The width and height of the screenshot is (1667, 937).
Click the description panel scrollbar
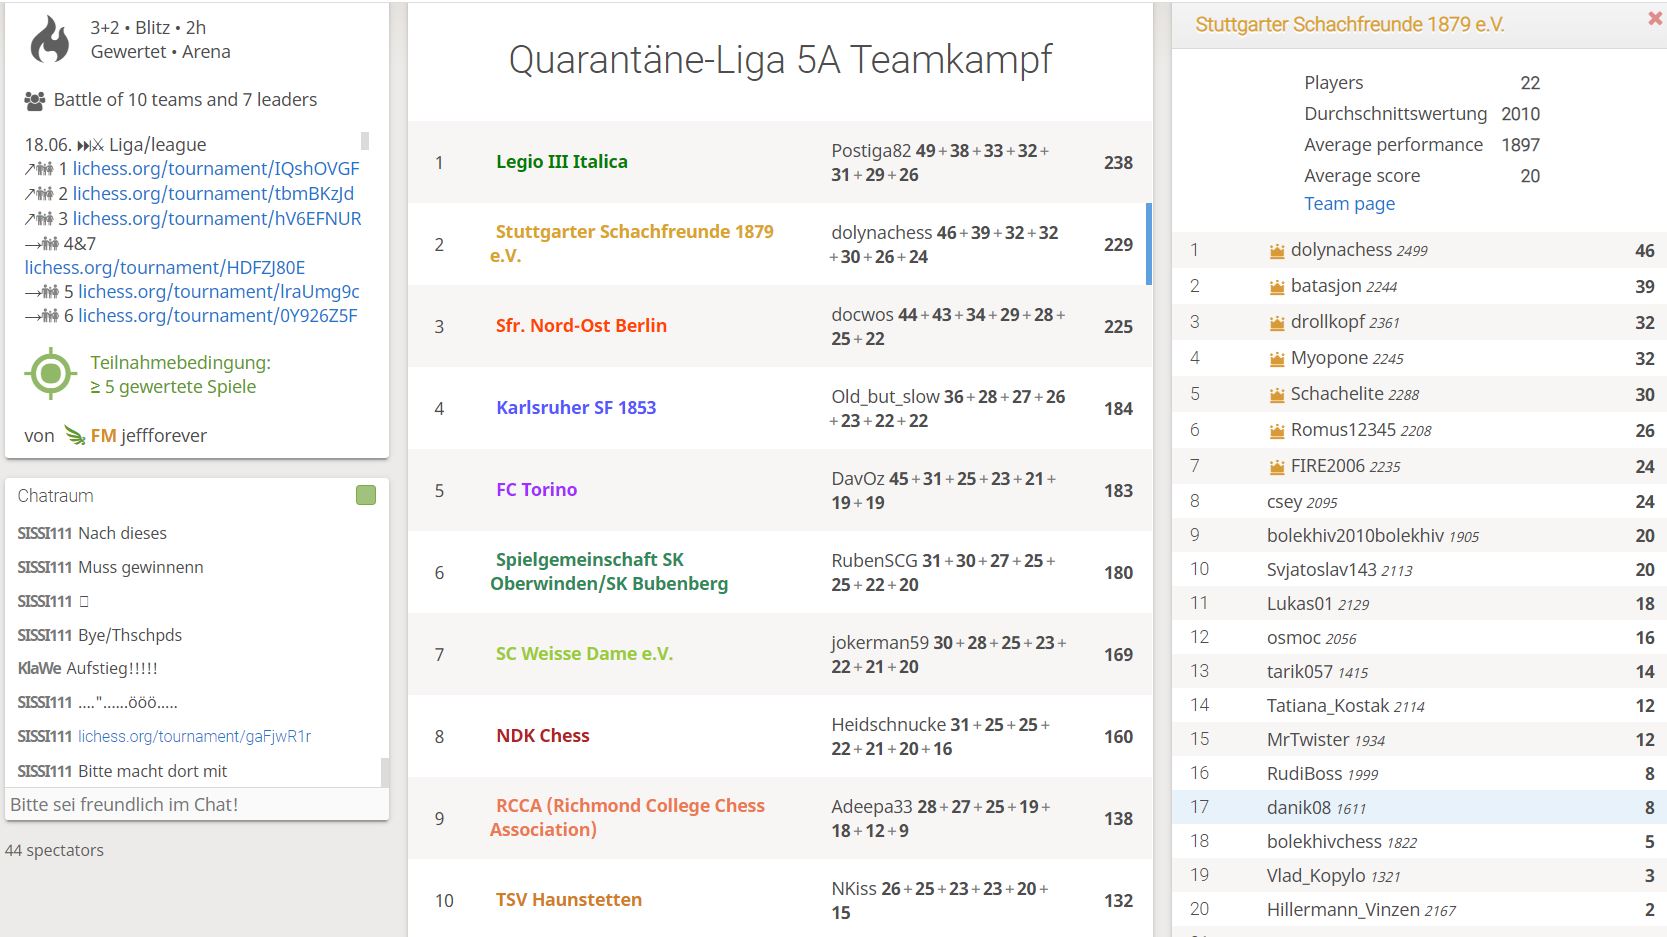coord(365,141)
